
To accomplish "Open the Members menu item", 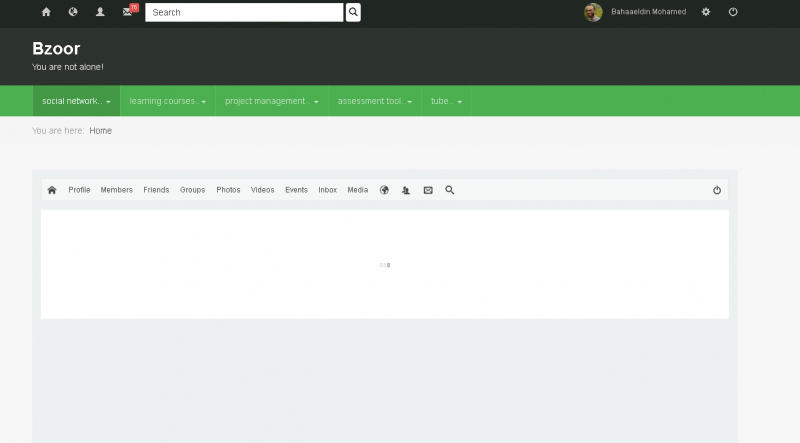I will tap(116, 190).
